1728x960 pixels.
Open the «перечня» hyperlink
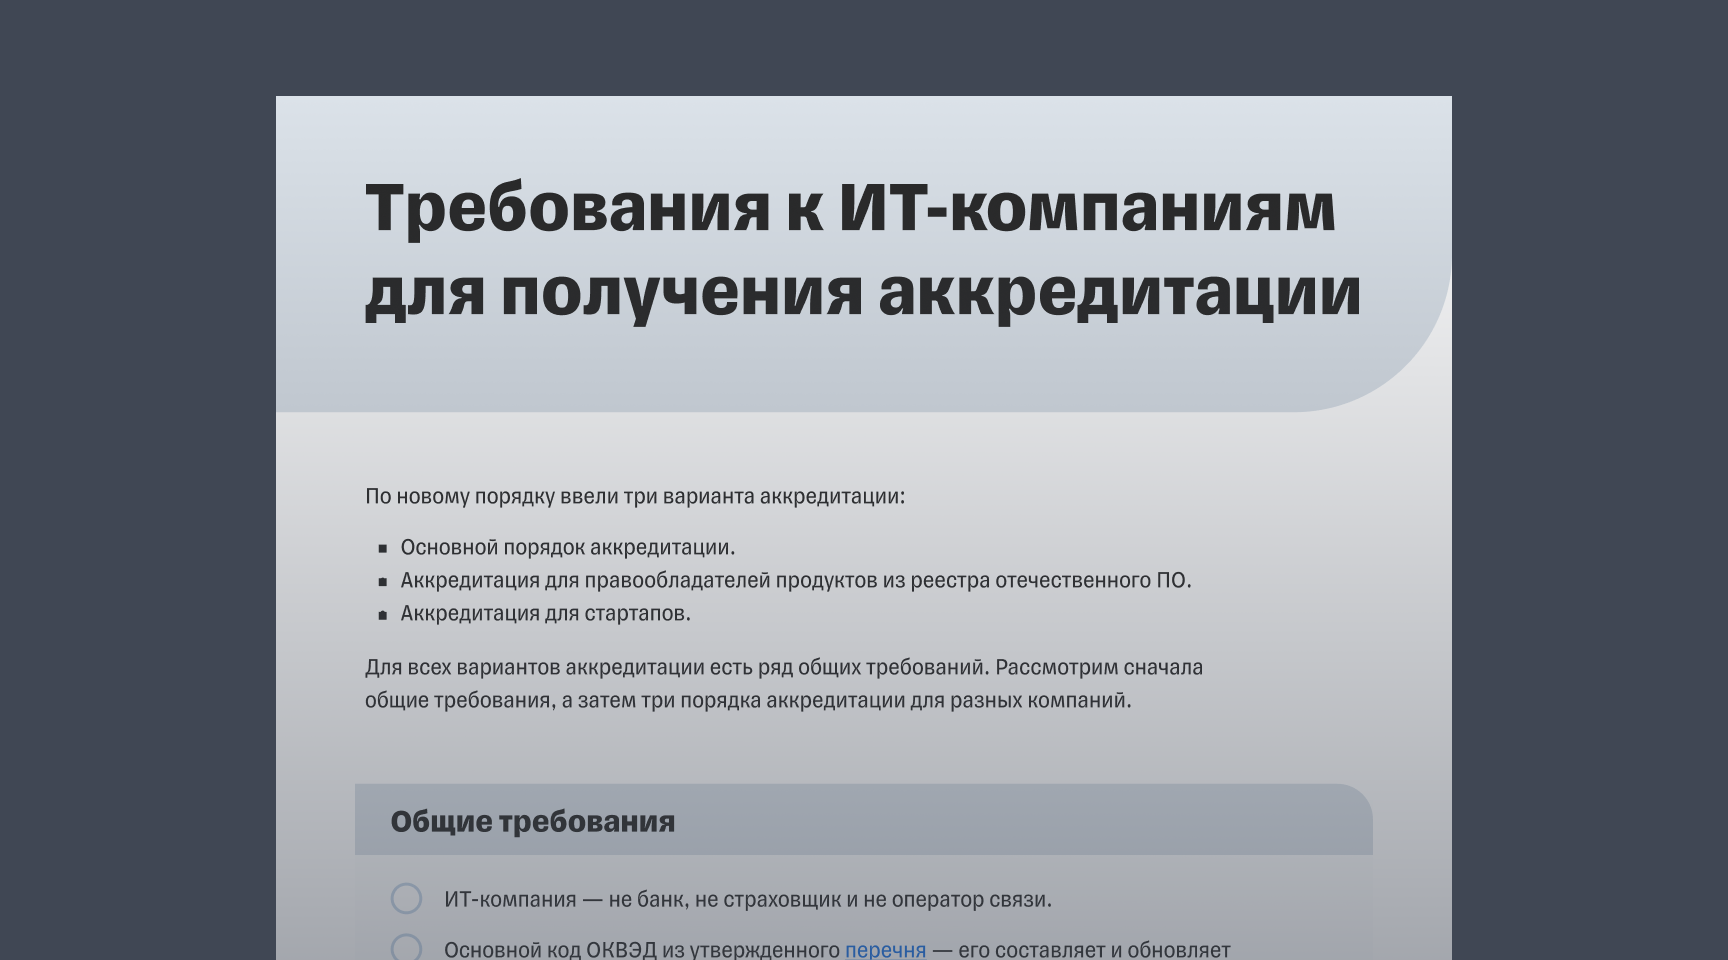(x=883, y=952)
